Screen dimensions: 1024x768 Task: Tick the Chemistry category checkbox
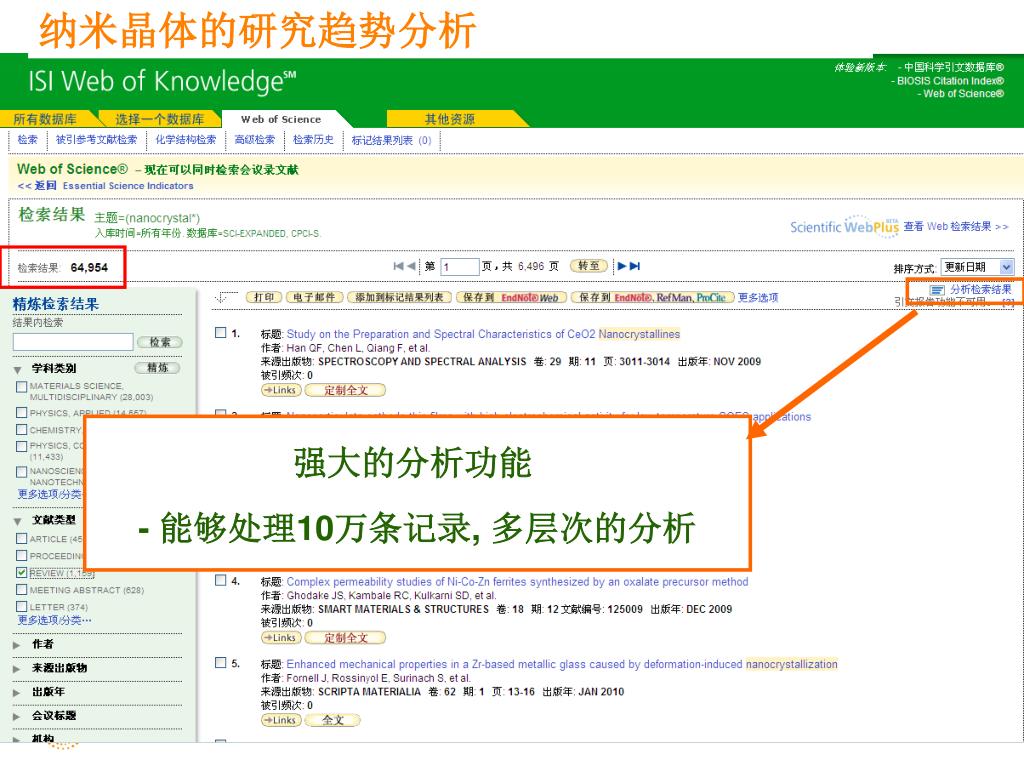22,430
